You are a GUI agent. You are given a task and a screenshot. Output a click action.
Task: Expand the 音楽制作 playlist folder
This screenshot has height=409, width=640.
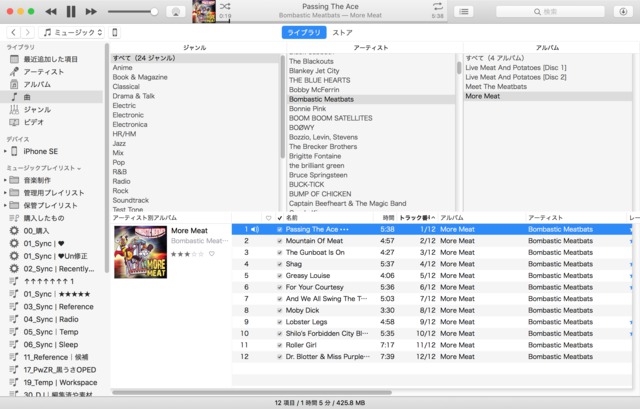[5, 179]
